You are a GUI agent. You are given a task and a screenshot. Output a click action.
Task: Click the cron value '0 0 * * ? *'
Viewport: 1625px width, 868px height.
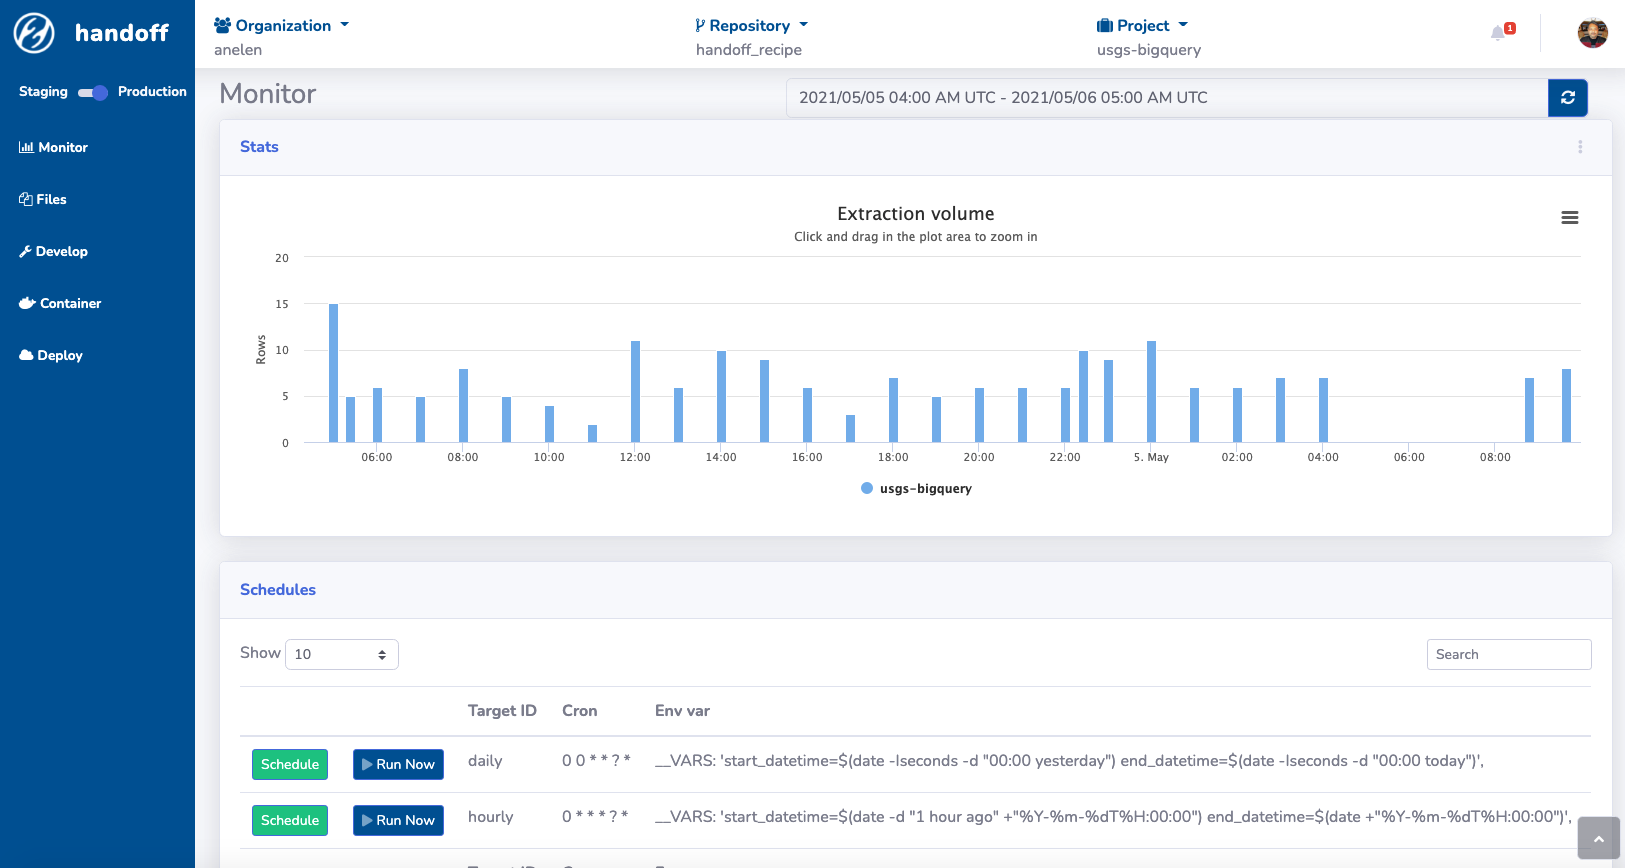point(596,761)
